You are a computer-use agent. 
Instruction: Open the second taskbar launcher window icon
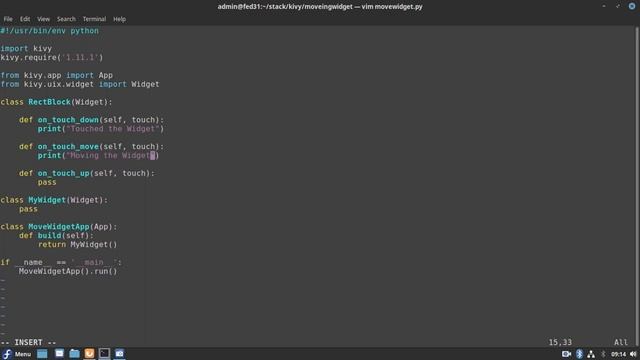coord(59,354)
